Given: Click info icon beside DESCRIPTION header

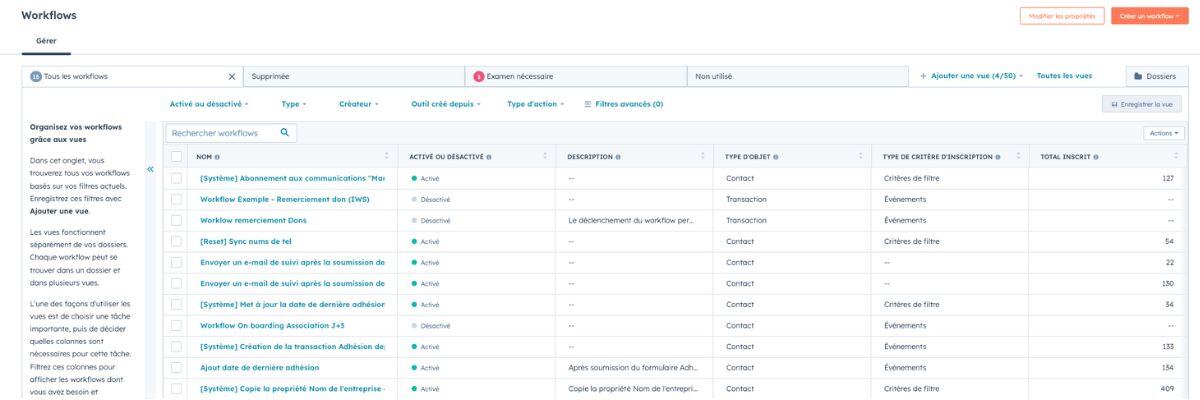Looking at the screenshot, I should (x=618, y=157).
